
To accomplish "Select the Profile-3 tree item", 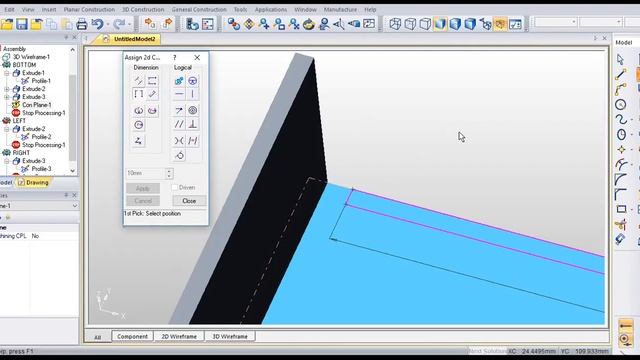I will [x=41, y=169].
